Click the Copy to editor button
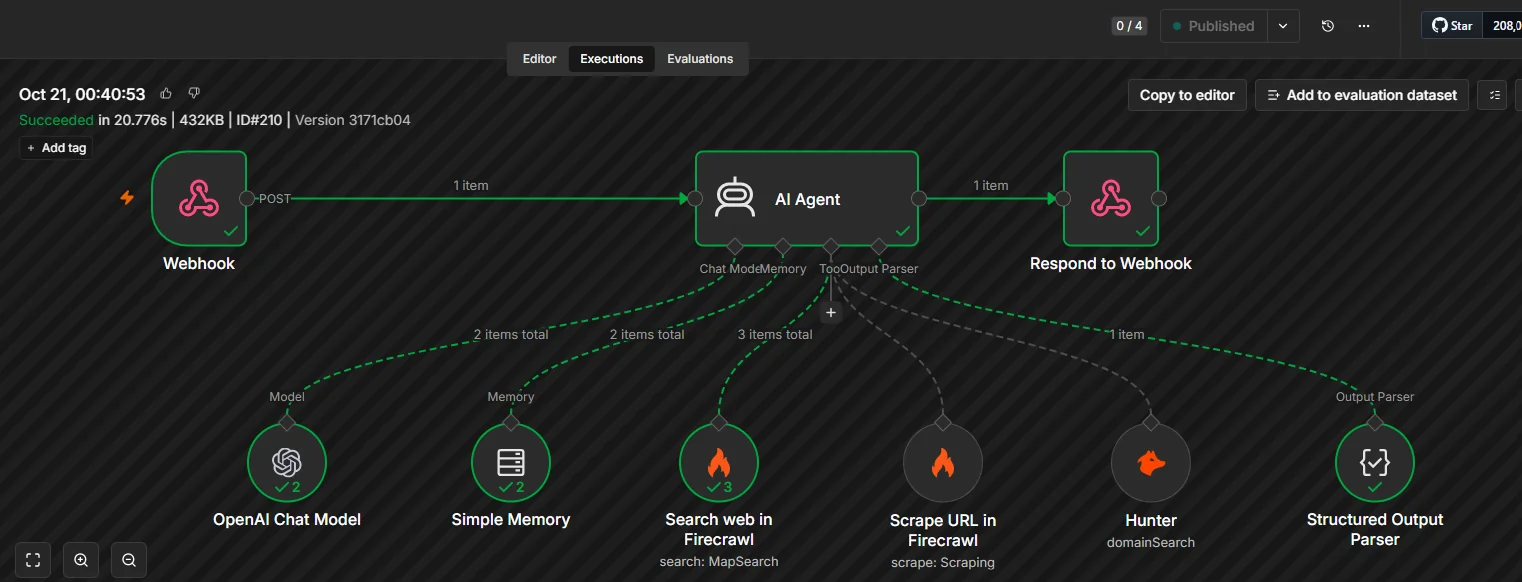The width and height of the screenshot is (1522, 582). (1187, 95)
